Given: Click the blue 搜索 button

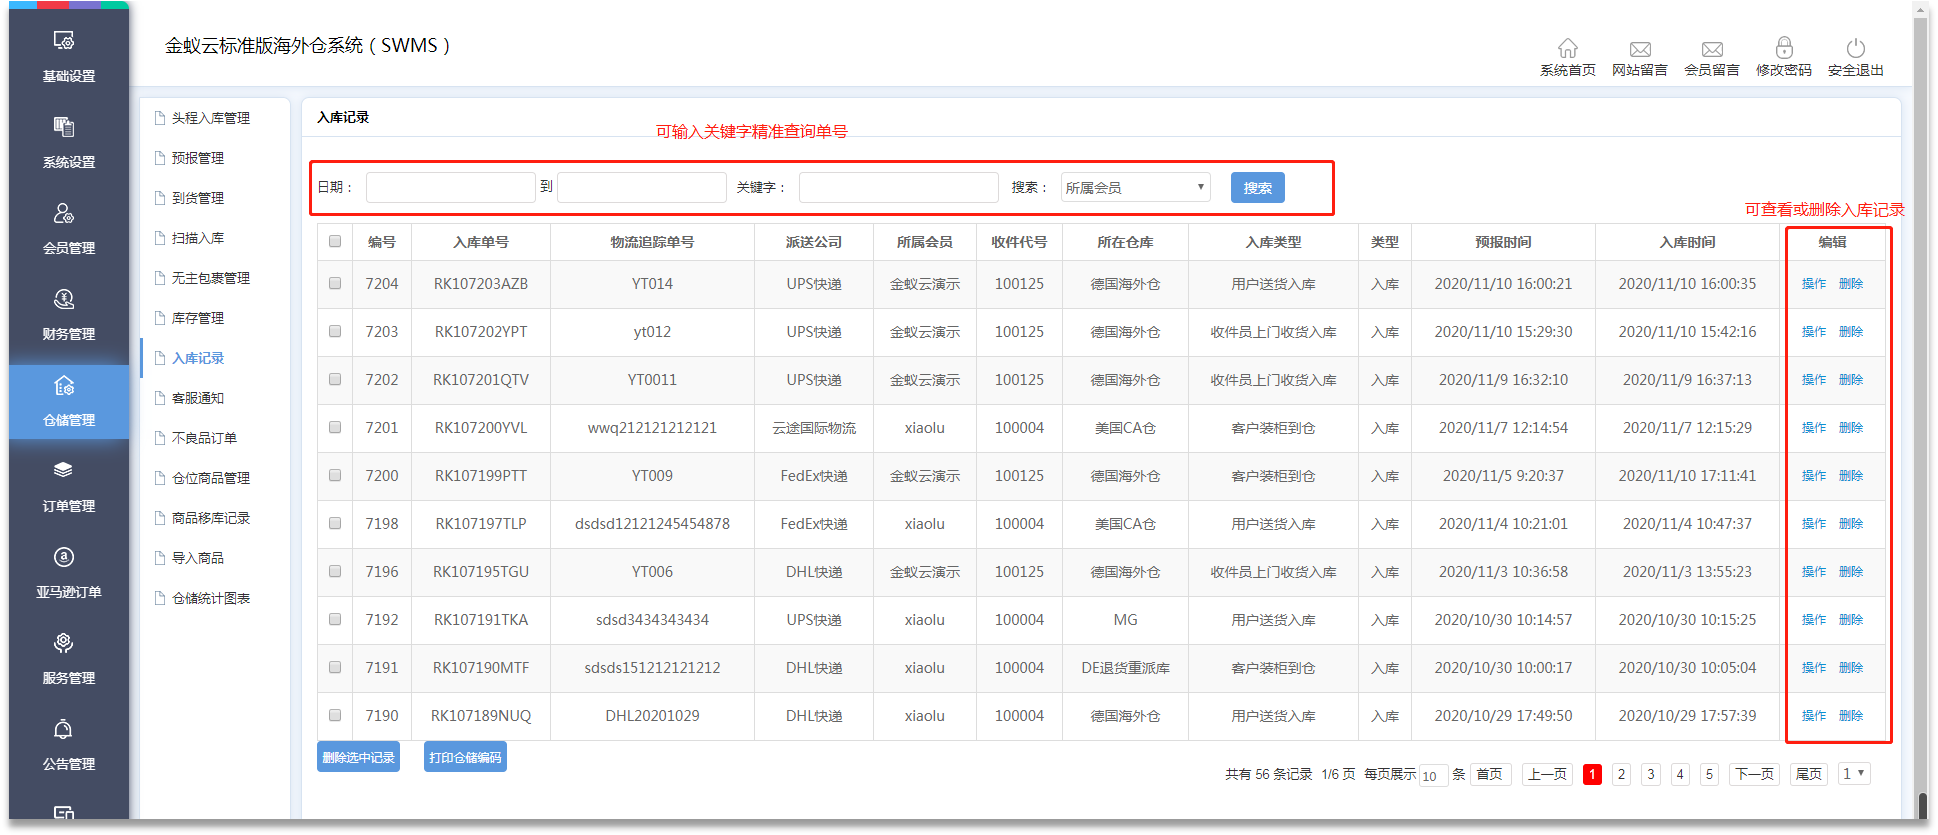Looking at the screenshot, I should pos(1257,188).
